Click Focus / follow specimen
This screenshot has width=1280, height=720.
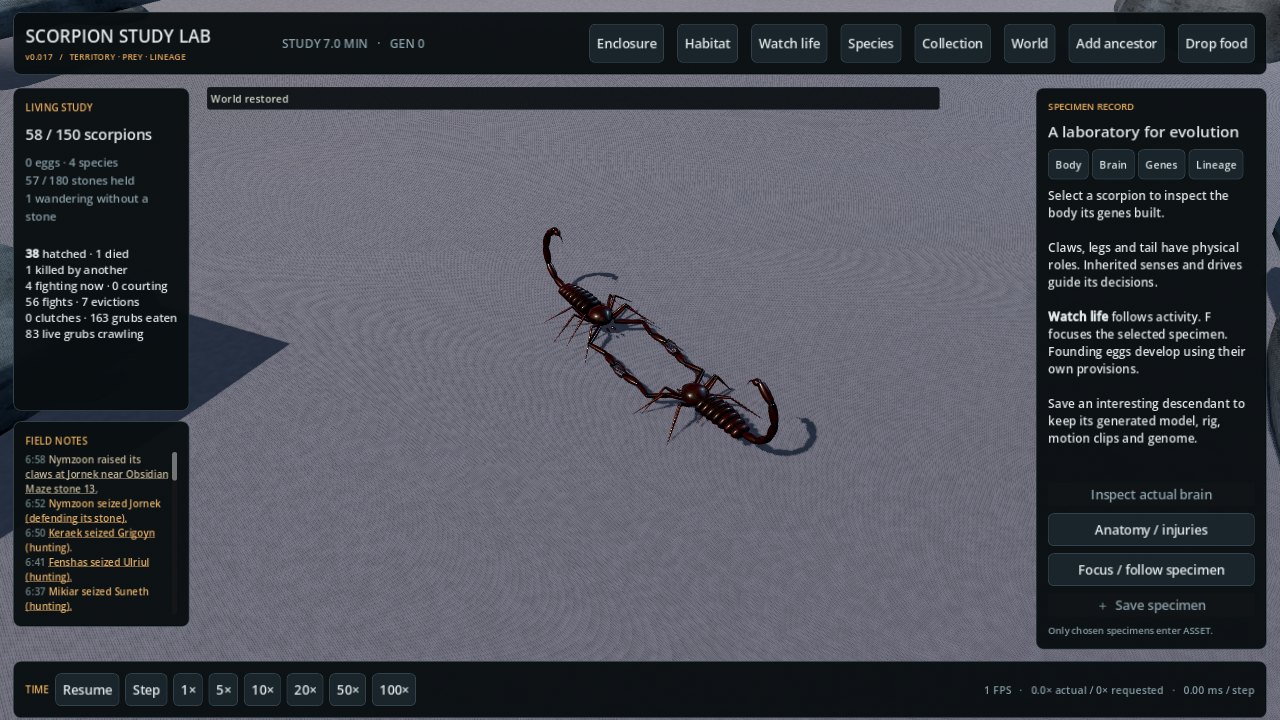pos(1151,570)
